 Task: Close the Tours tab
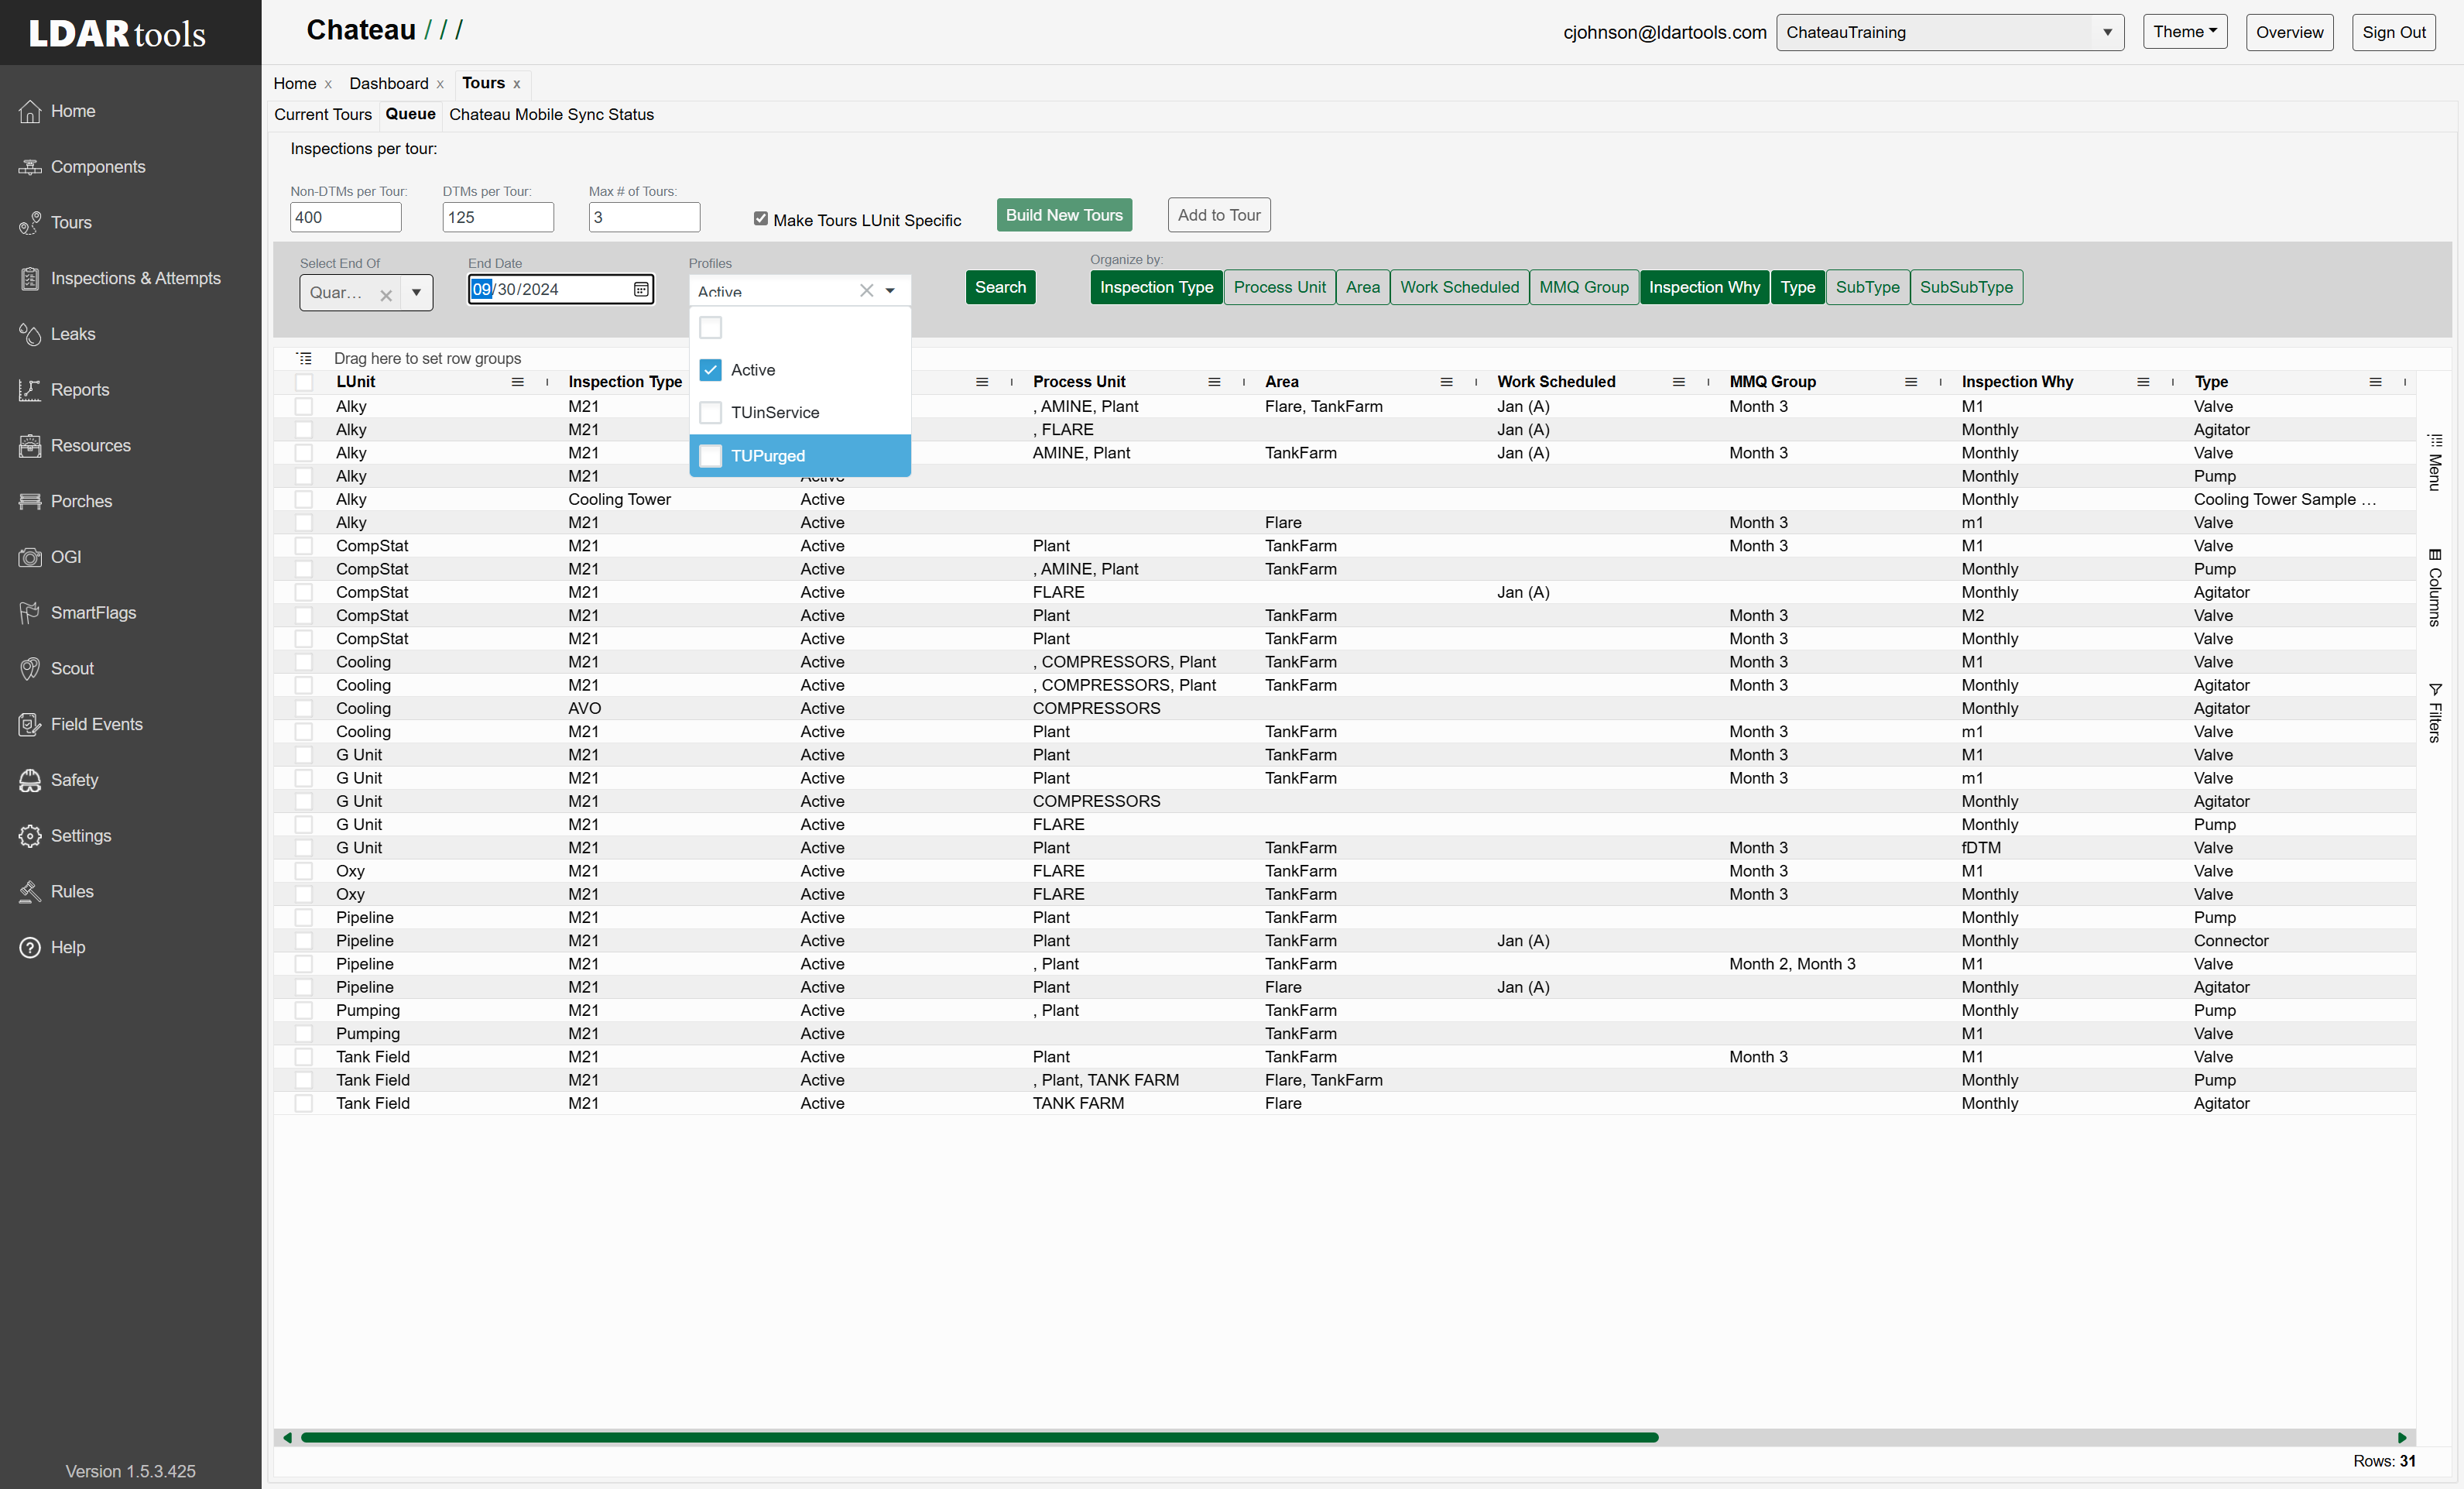coord(517,84)
